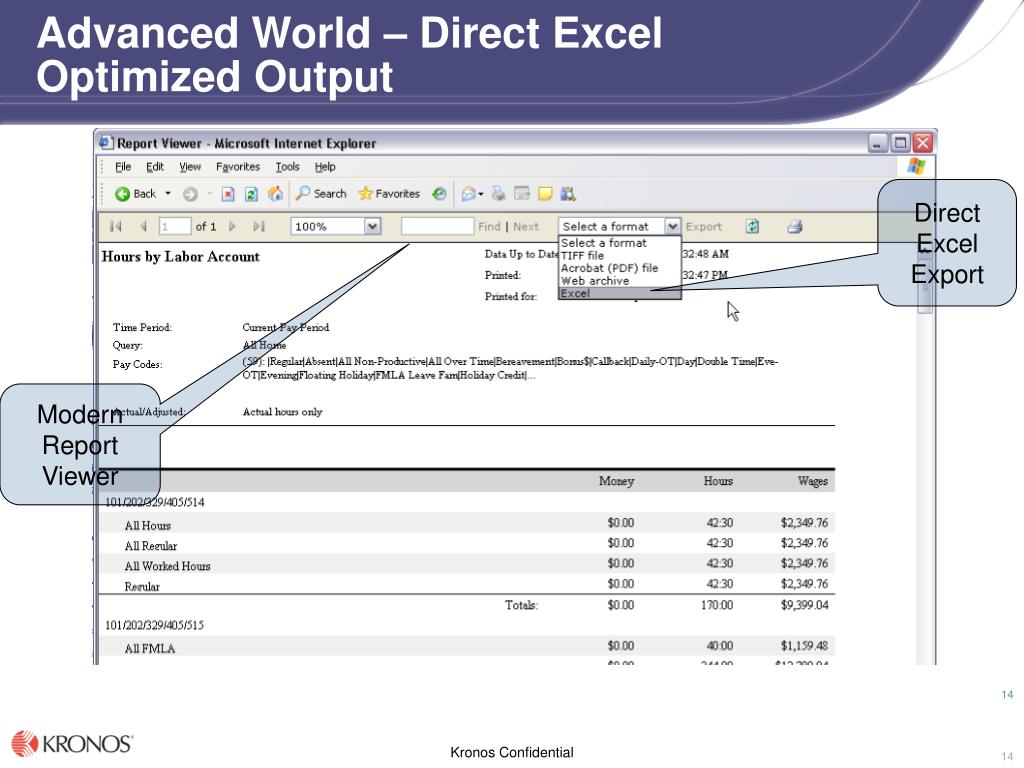Open the Mail dropdown arrow
Screen dimensions: 1024x768
pos(481,194)
